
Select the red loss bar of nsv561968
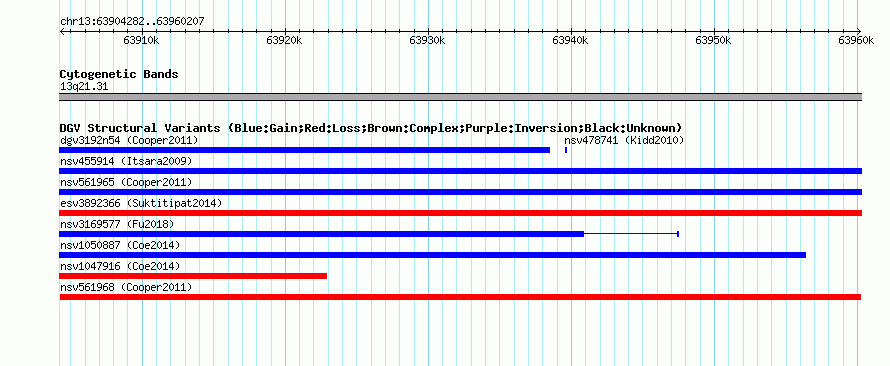(460, 297)
